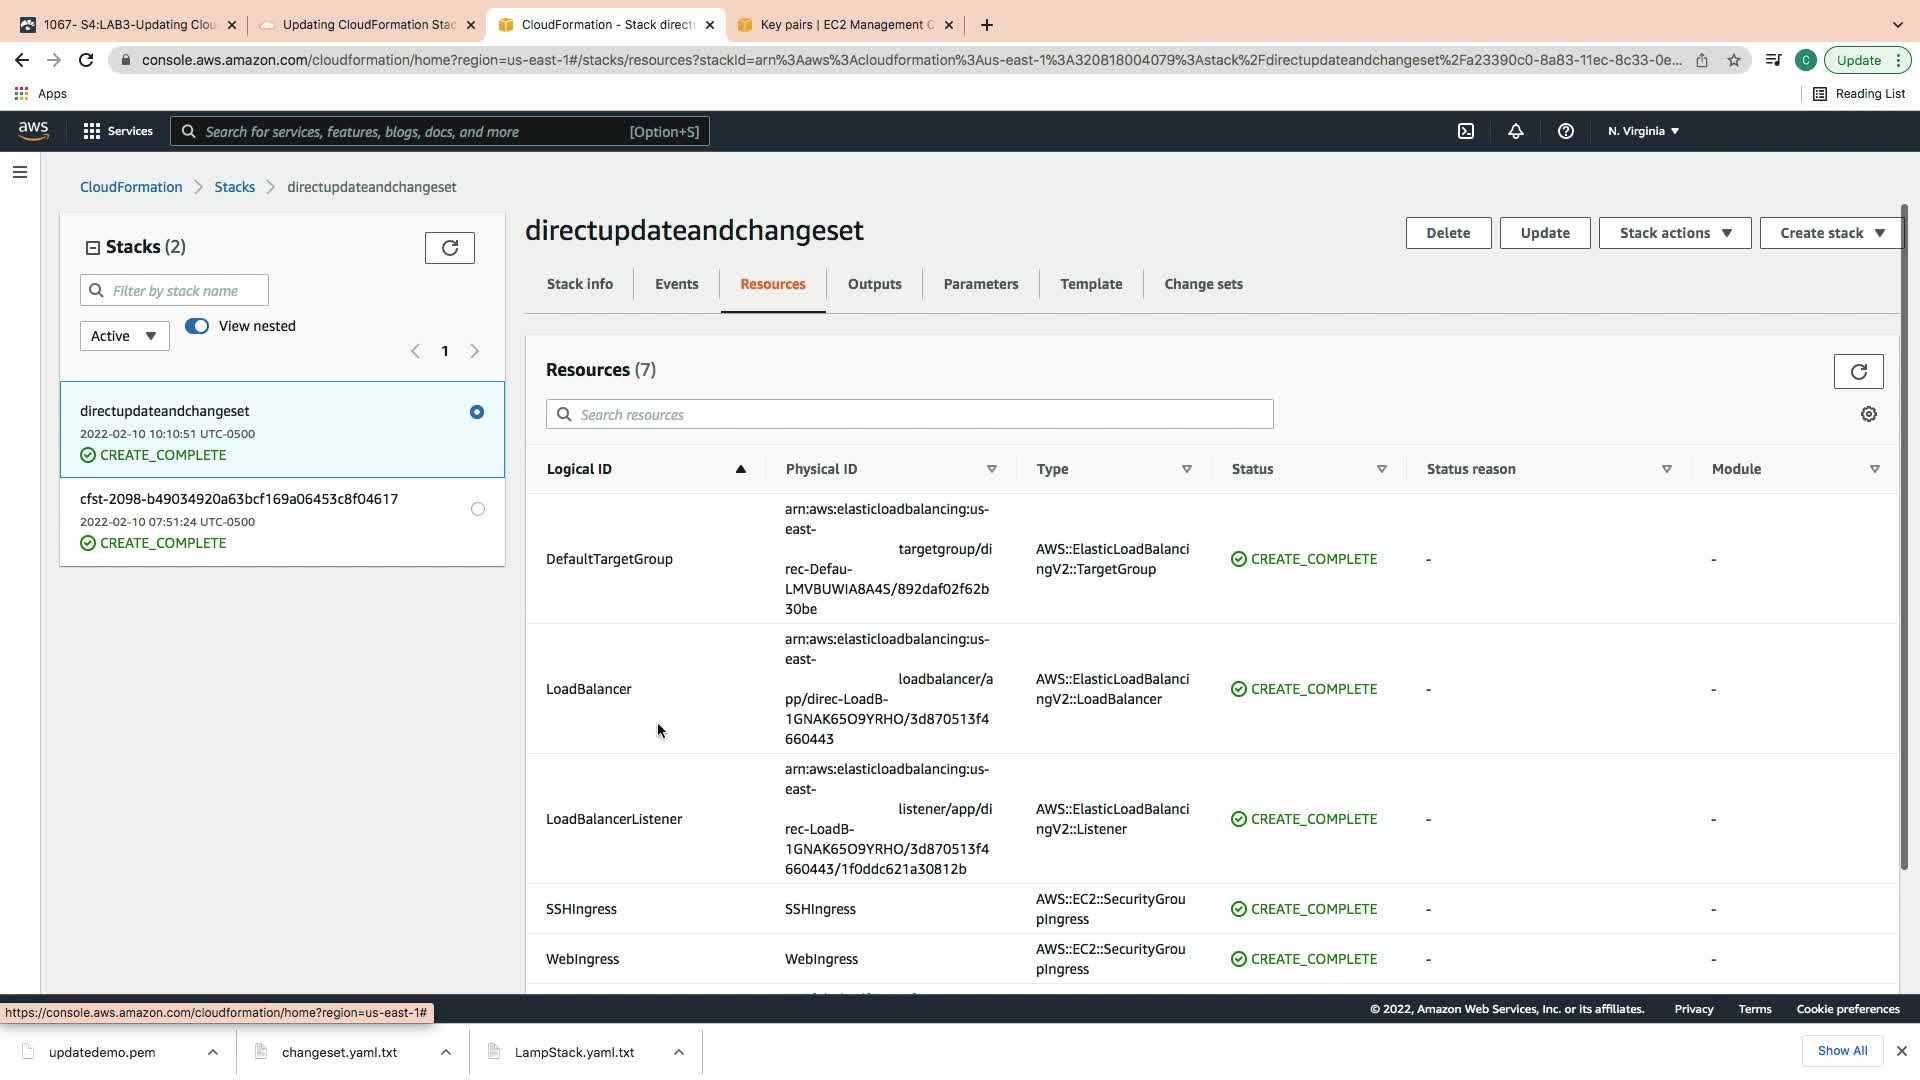
Task: Click the Search resources field
Action: (x=909, y=415)
